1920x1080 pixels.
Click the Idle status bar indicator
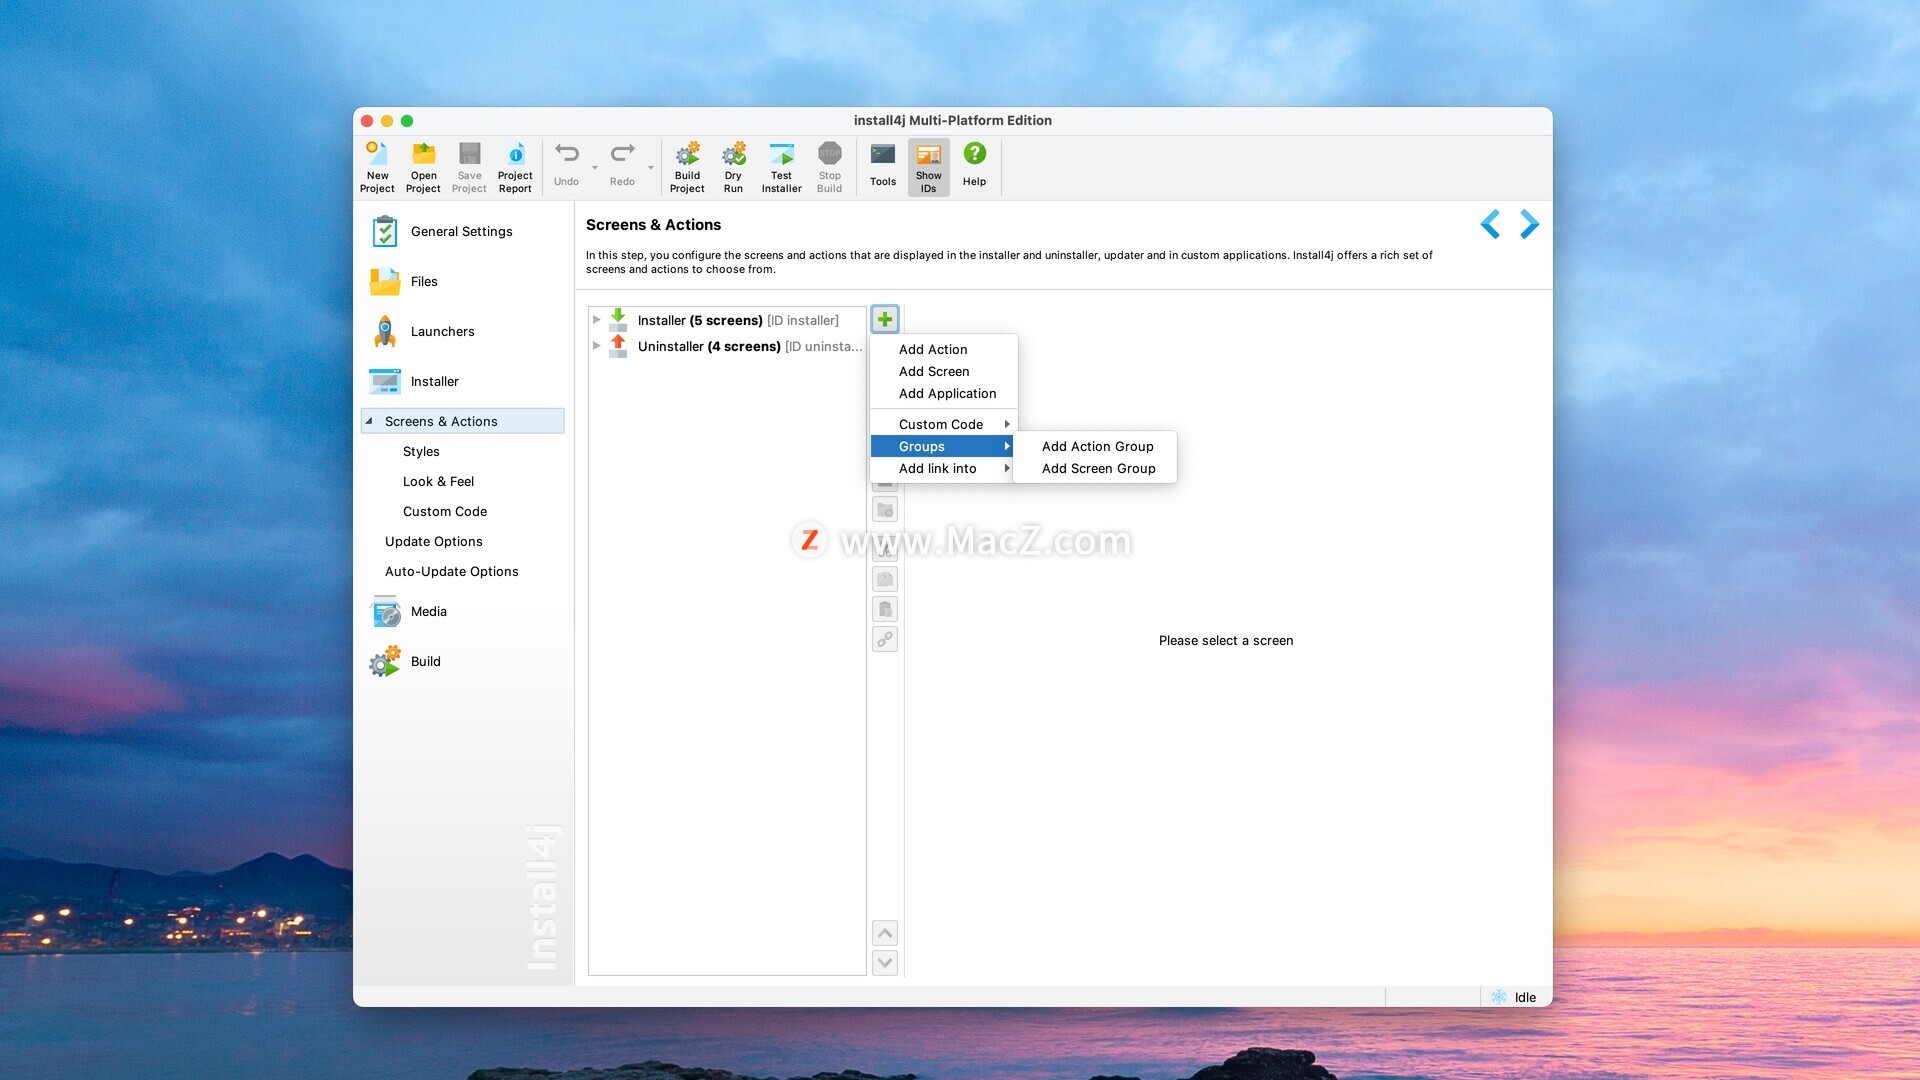point(1514,997)
